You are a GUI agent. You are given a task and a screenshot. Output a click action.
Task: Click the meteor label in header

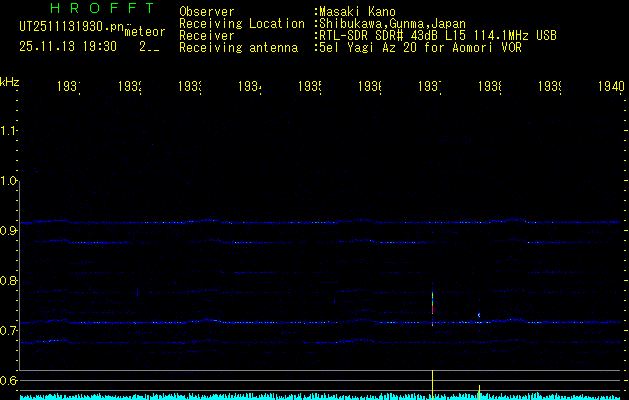click(145, 32)
